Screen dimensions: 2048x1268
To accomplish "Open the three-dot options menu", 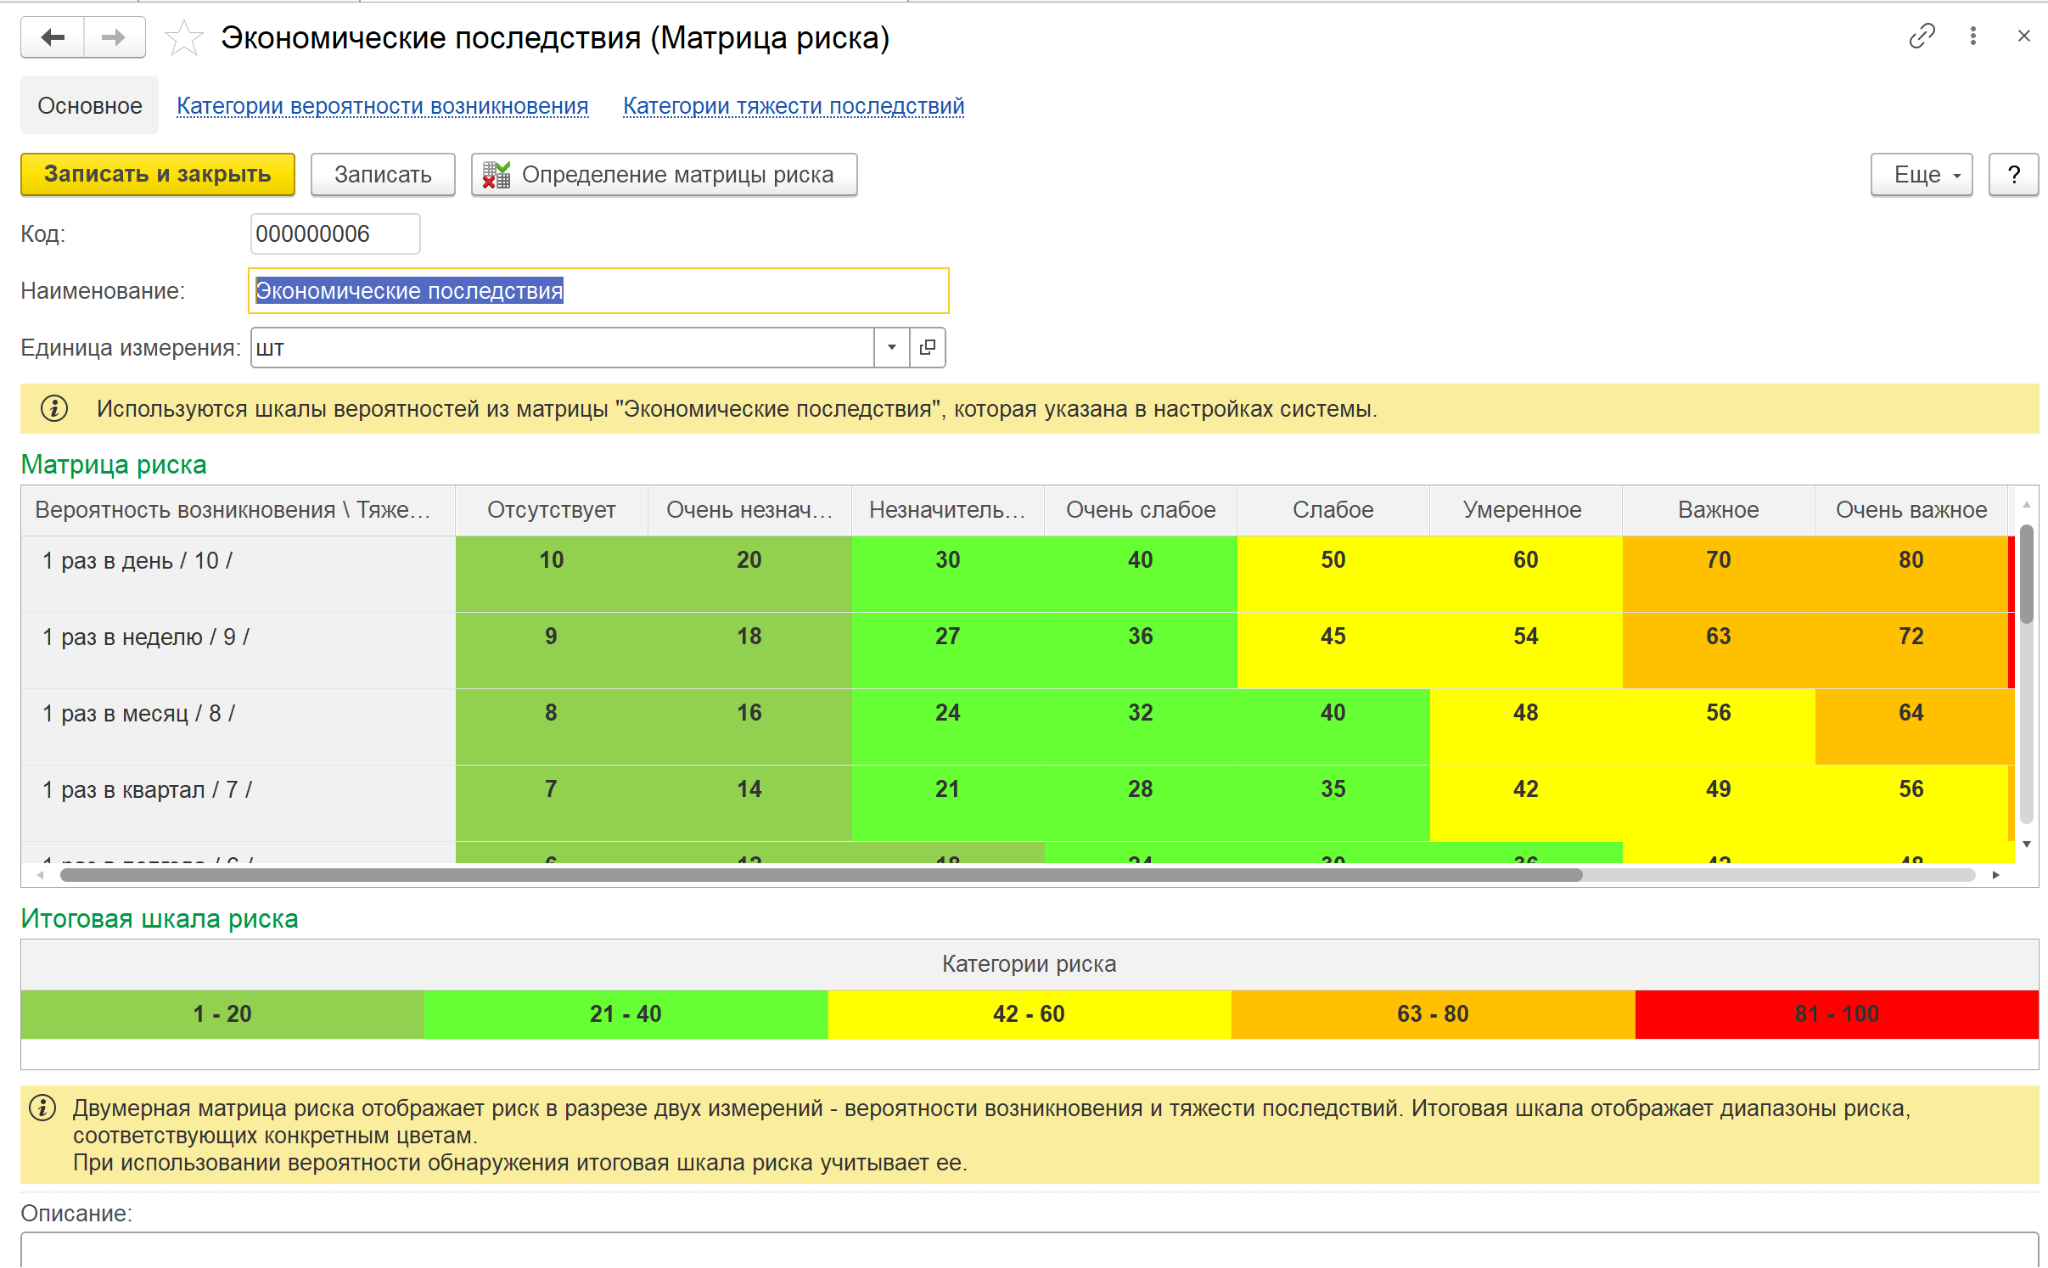I will click(1972, 37).
